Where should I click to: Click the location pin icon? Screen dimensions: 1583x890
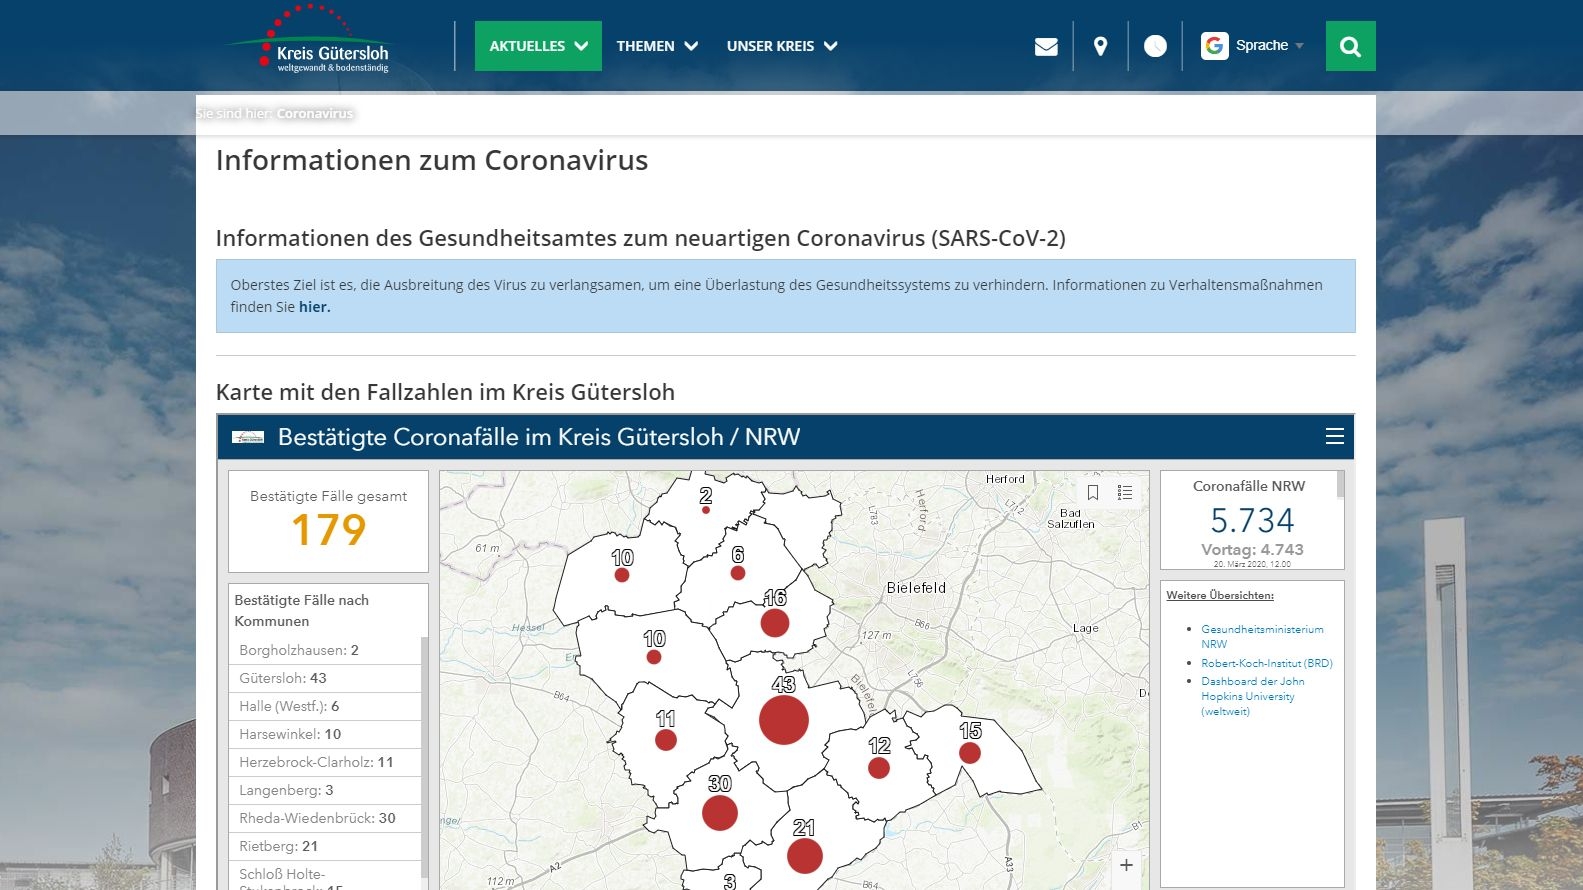point(1100,47)
